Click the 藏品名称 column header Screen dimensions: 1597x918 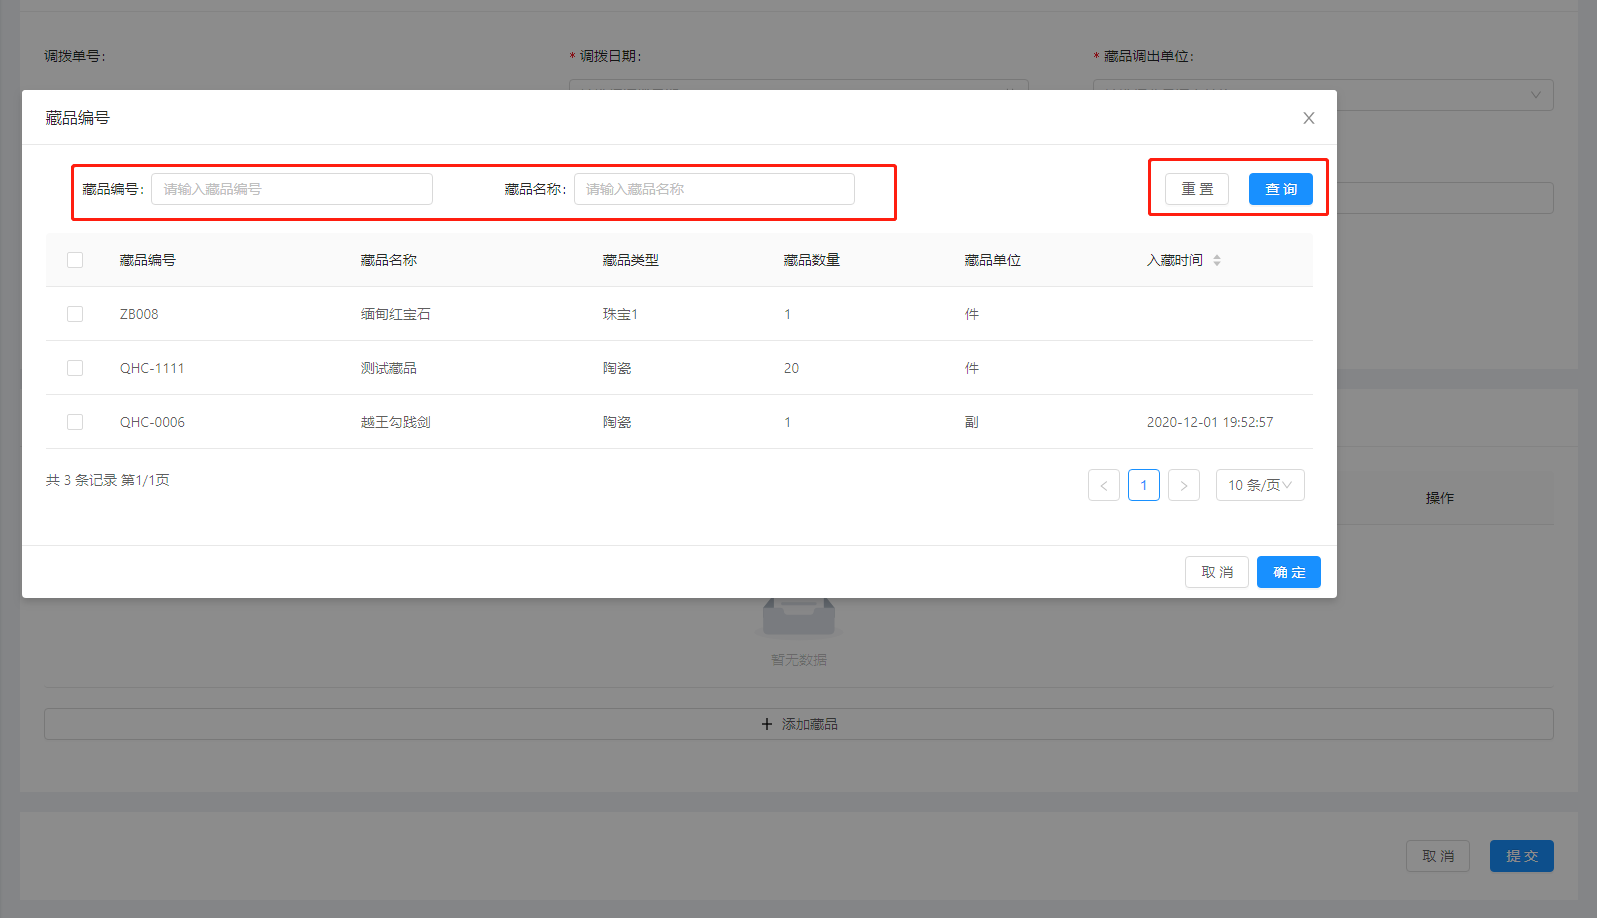389,260
